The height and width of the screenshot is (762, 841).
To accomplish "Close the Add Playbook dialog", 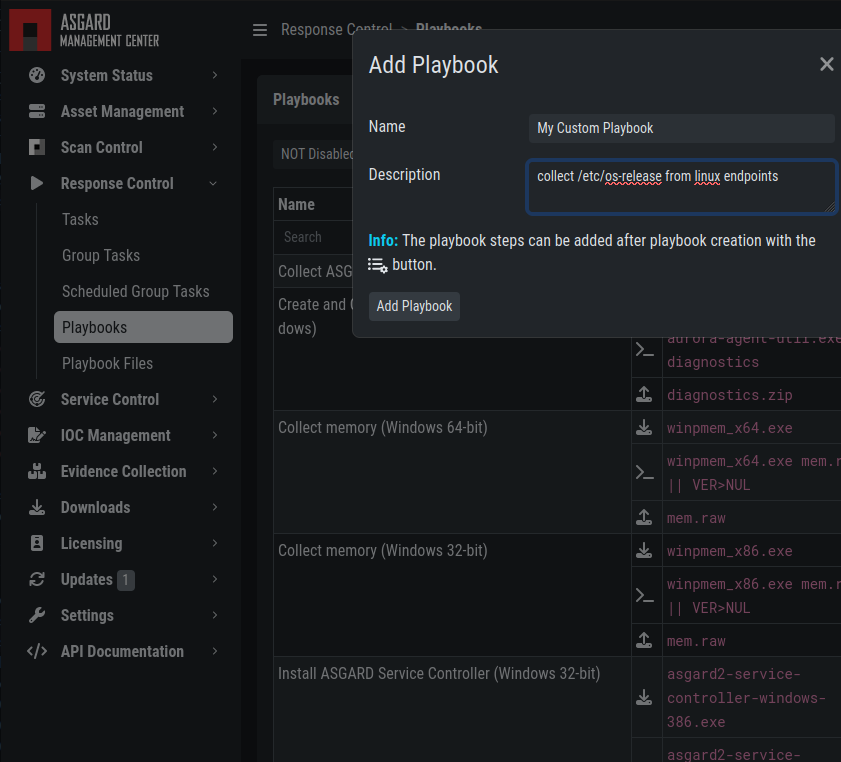I will coord(826,64).
